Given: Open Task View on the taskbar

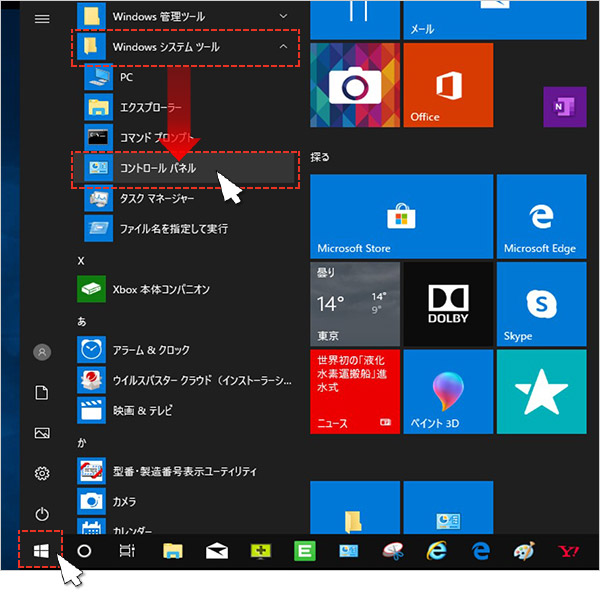Looking at the screenshot, I should 127,551.
